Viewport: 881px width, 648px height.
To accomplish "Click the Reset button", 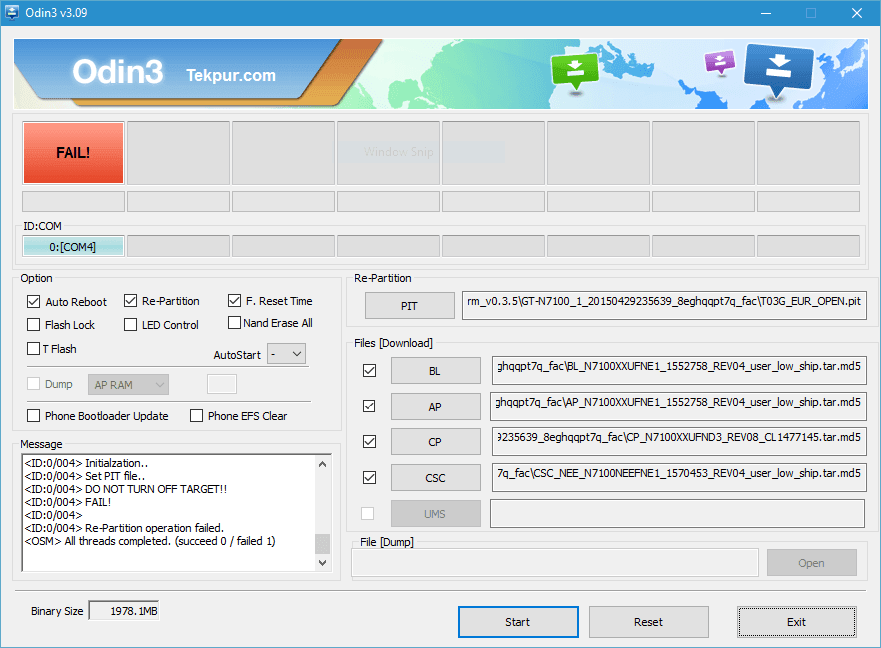I will [x=648, y=622].
